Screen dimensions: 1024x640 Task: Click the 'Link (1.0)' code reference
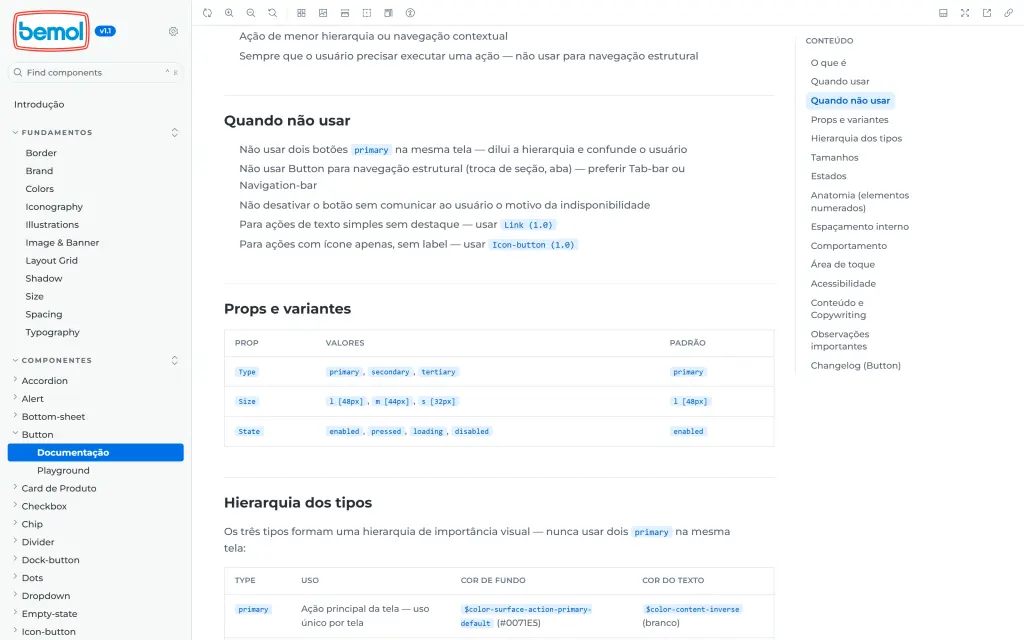tap(528, 225)
